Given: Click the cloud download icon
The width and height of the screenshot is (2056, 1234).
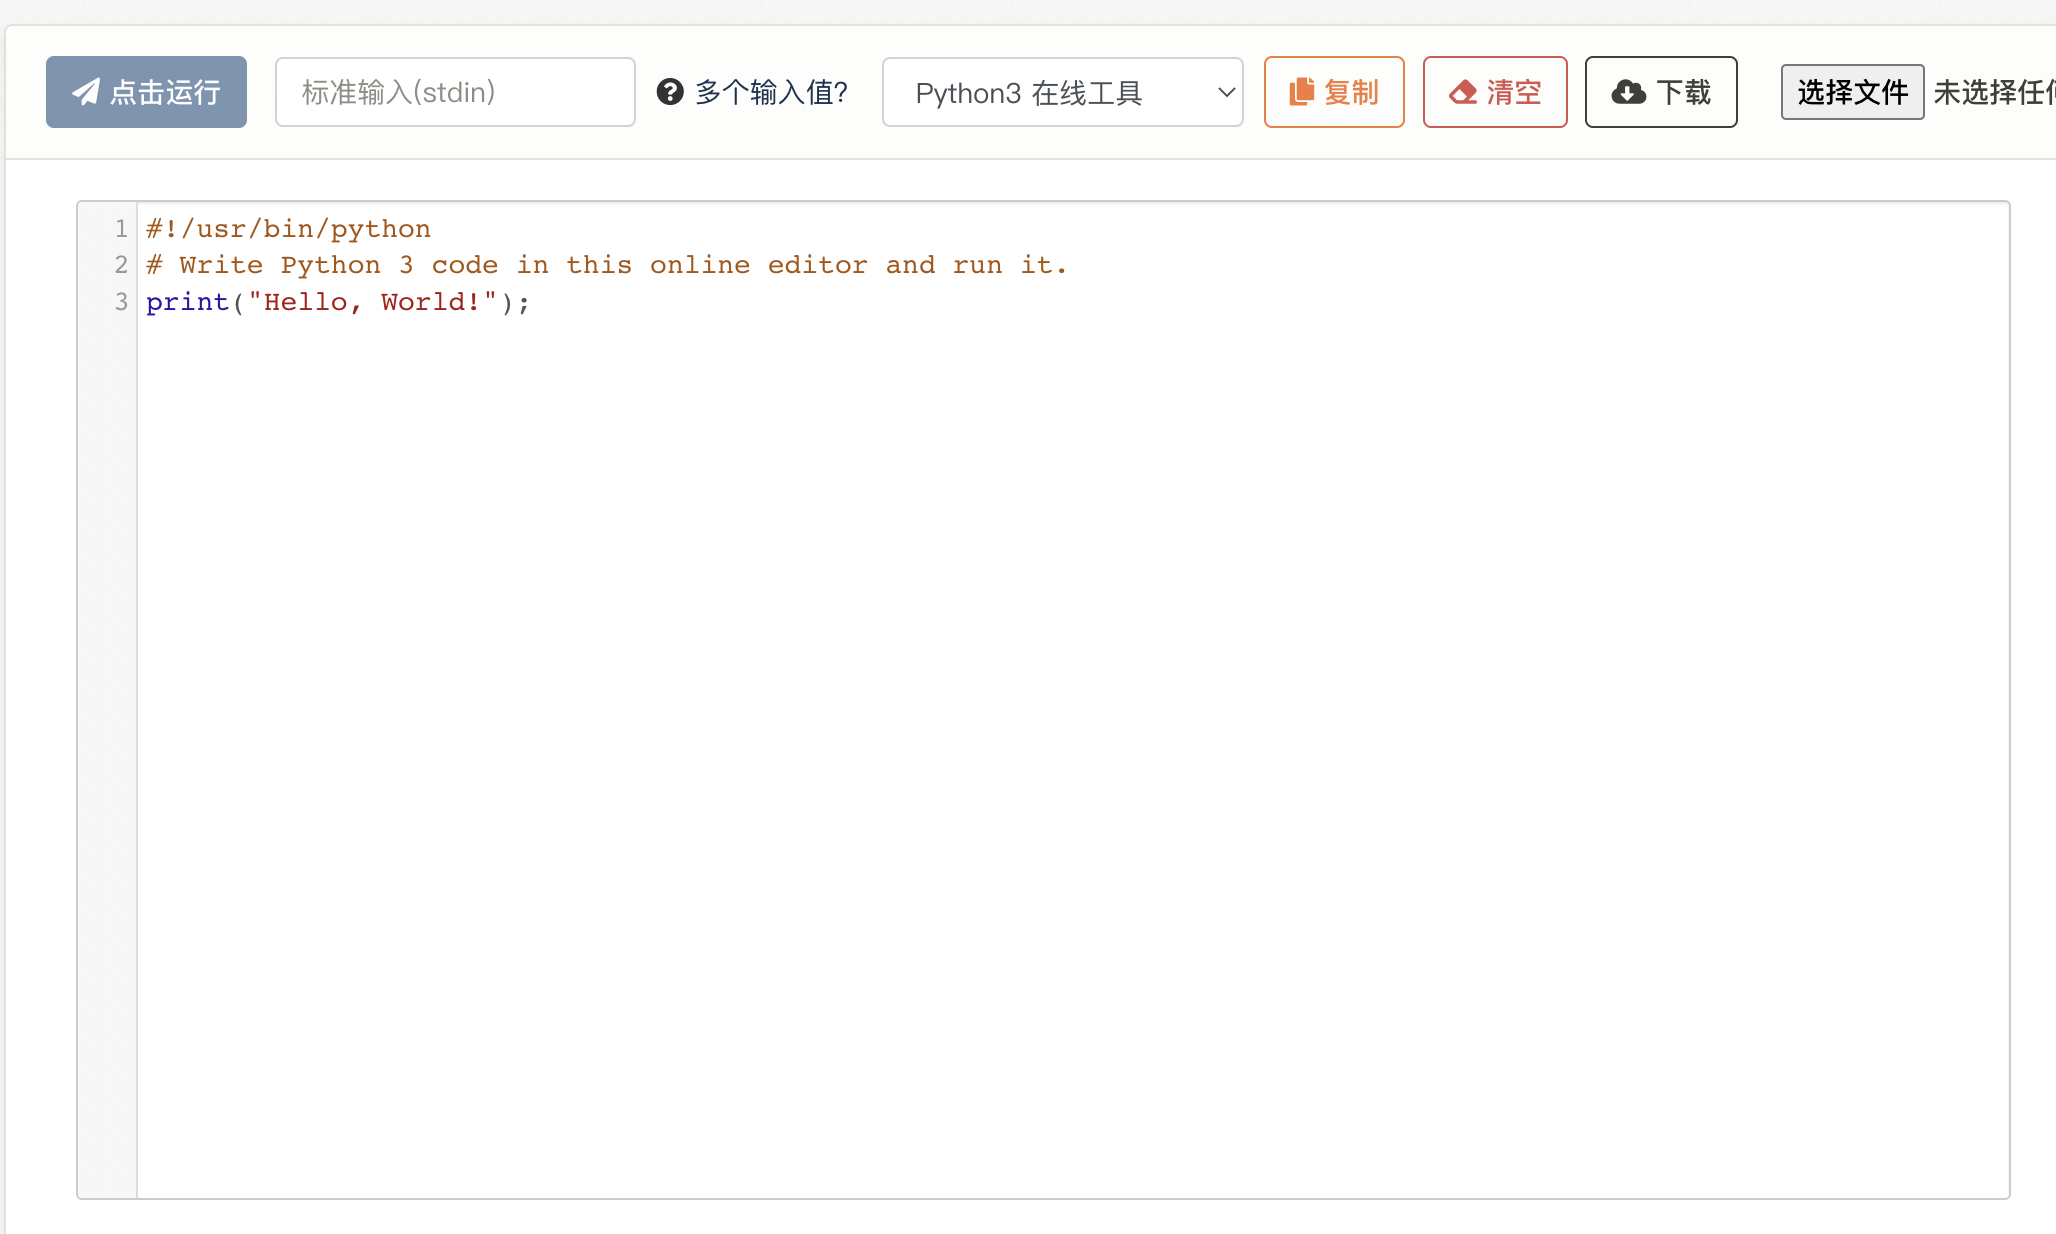Looking at the screenshot, I should [1628, 92].
